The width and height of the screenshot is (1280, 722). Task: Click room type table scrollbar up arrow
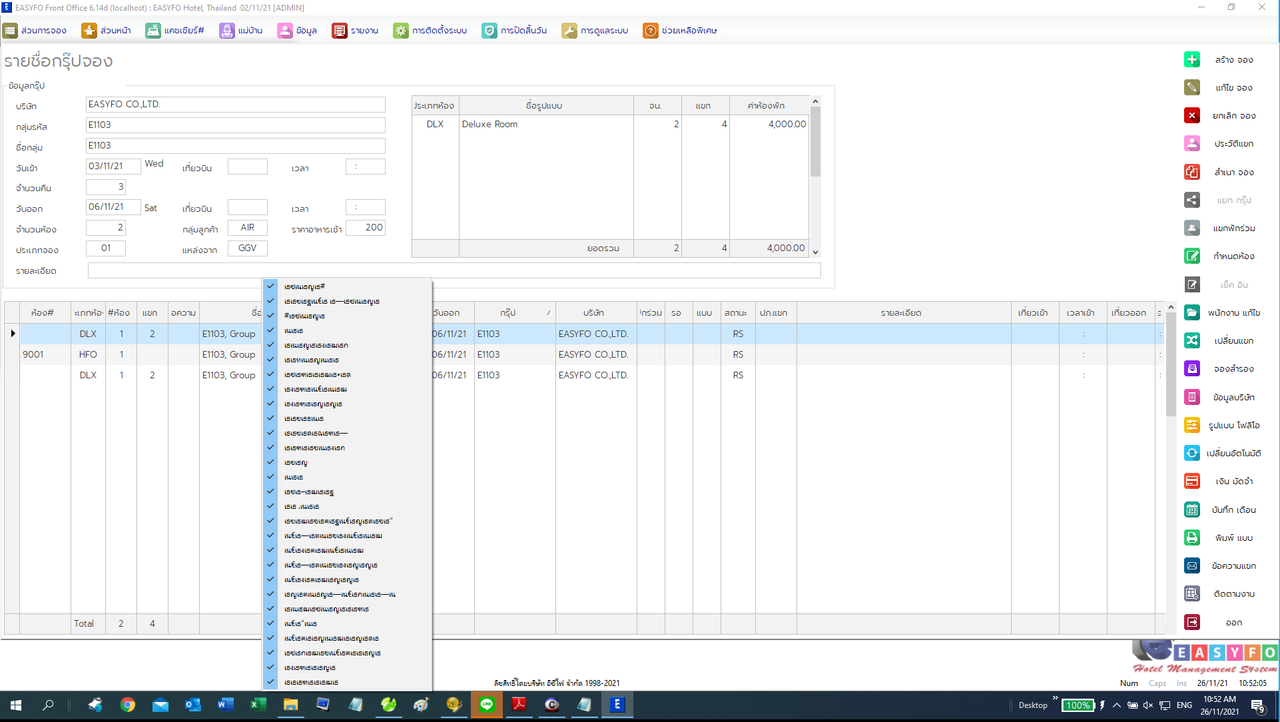tap(815, 101)
